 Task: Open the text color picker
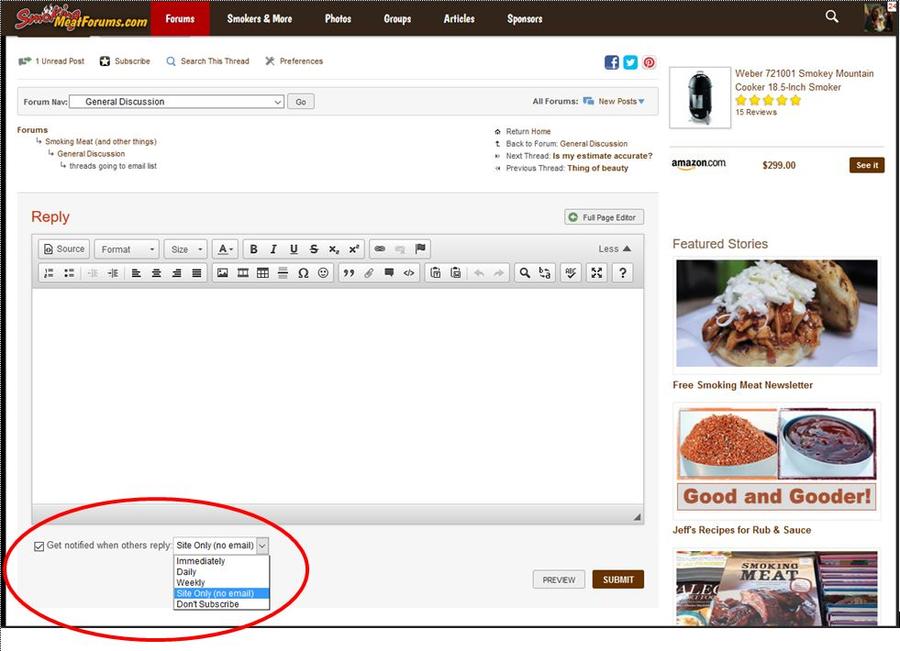pos(226,249)
